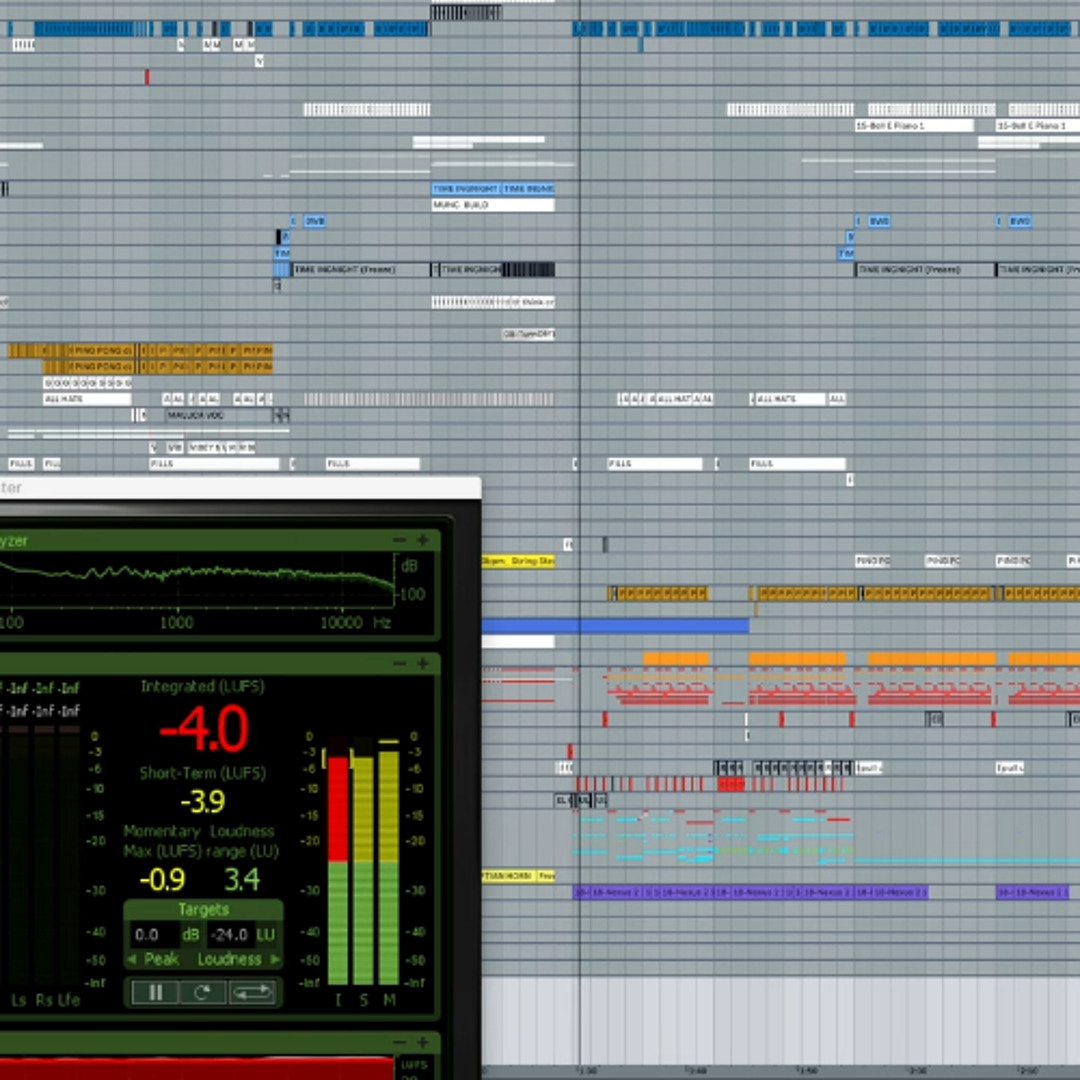Toggle the S (Short-term) meter column label
The height and width of the screenshot is (1080, 1080).
coord(363,1000)
